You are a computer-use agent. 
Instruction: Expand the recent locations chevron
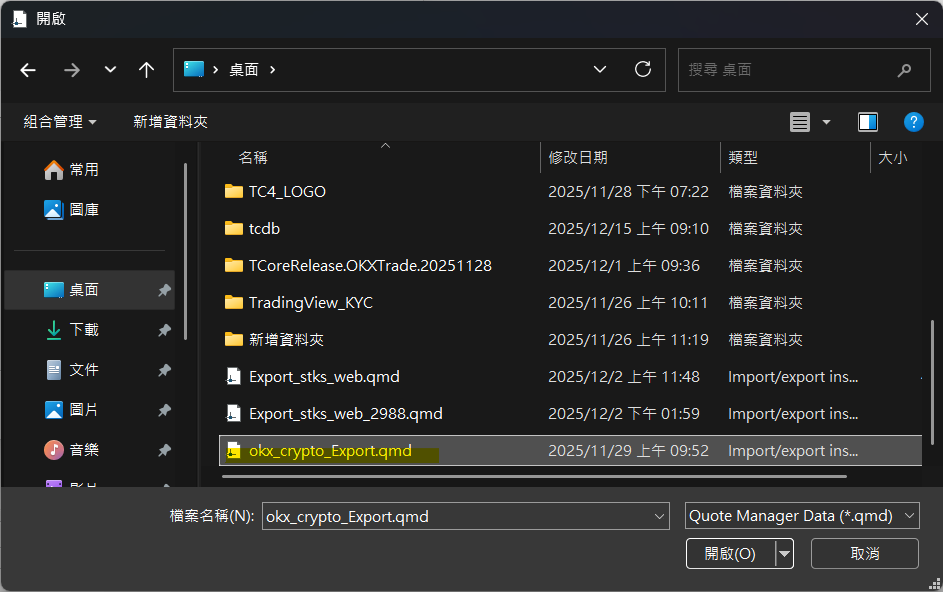[x=110, y=70]
